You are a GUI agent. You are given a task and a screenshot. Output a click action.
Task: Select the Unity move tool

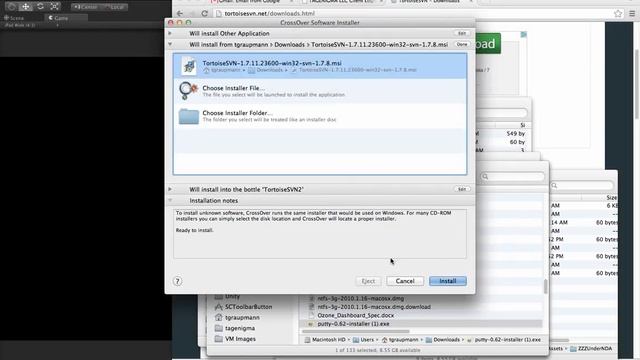tap(25, 7)
